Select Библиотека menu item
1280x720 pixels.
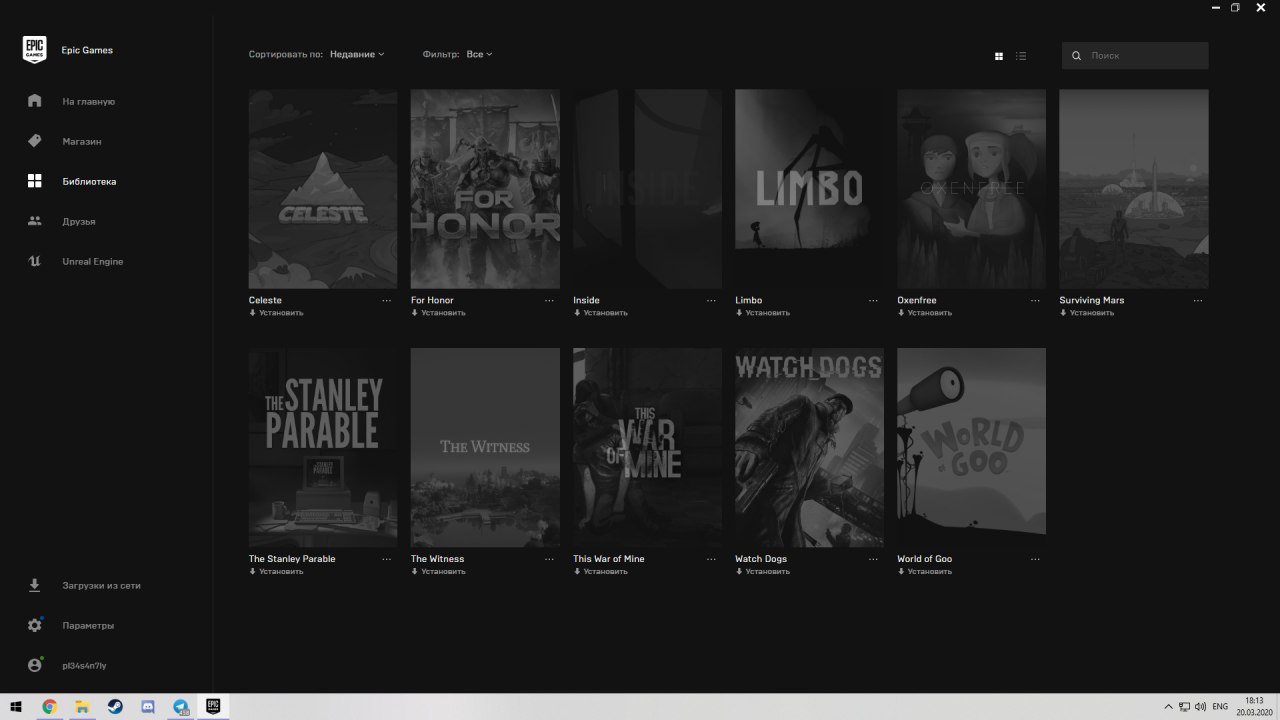pos(89,182)
